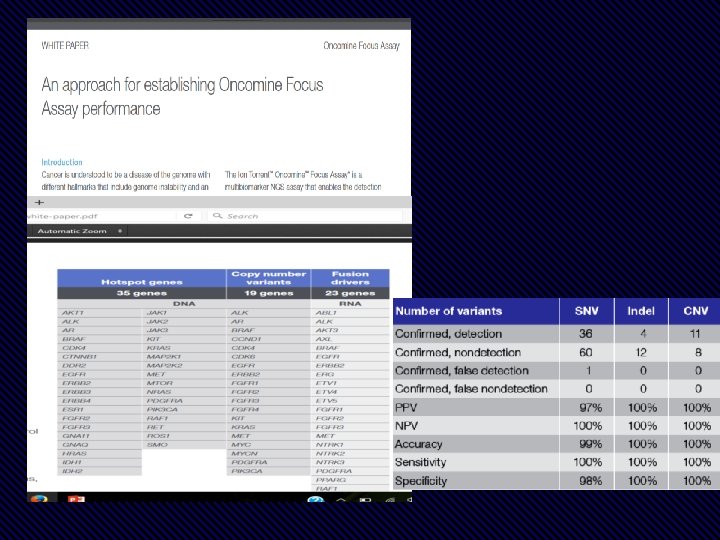Click the Indel column header
Image resolution: width=720 pixels, height=540 pixels.
click(x=641, y=311)
